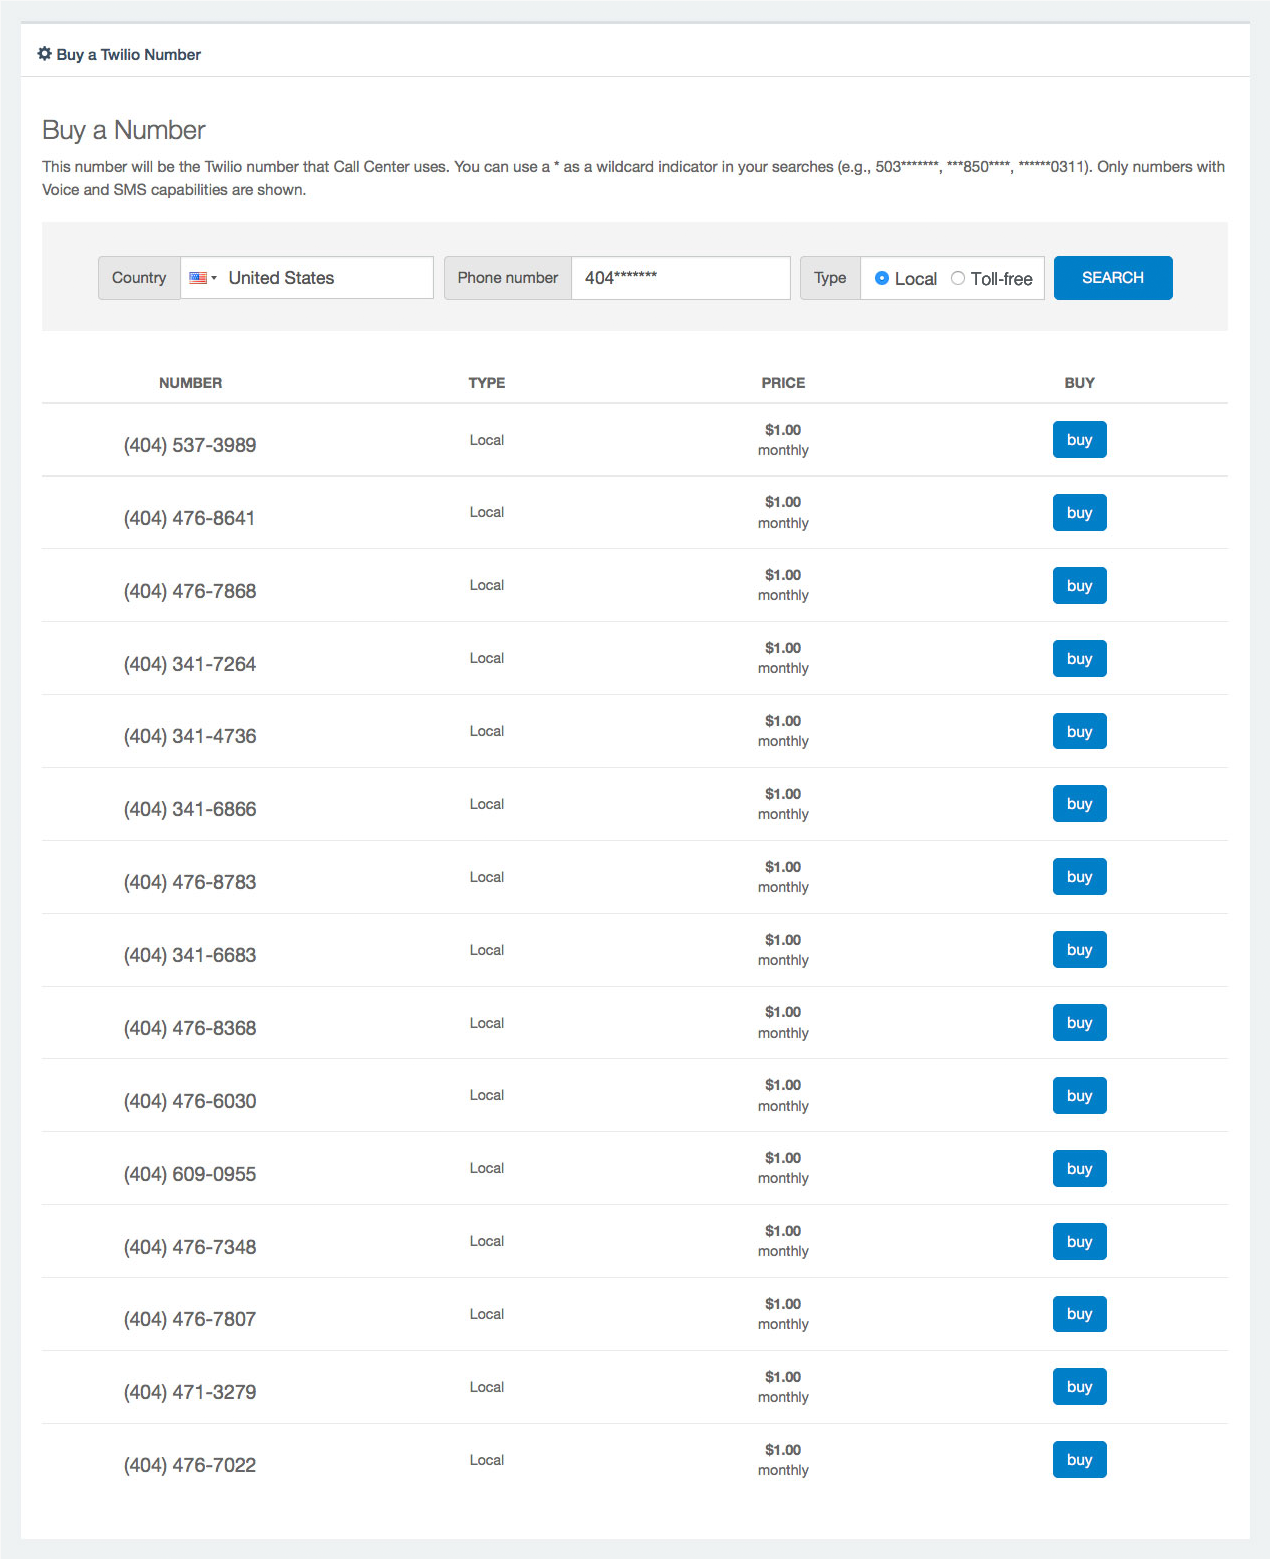Buy number (404) 537-3989
The image size is (1270, 1559).
1079,439
